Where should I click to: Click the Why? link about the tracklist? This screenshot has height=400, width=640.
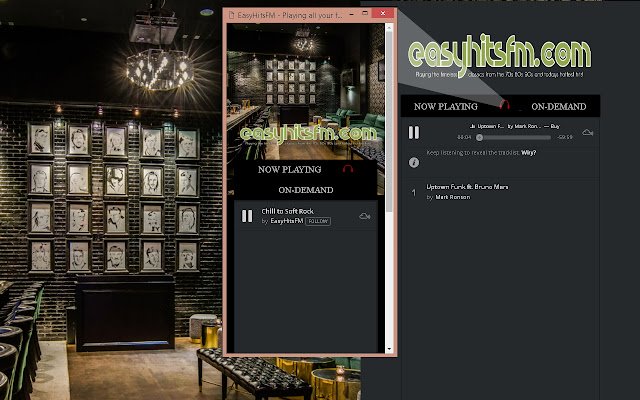[529, 153]
